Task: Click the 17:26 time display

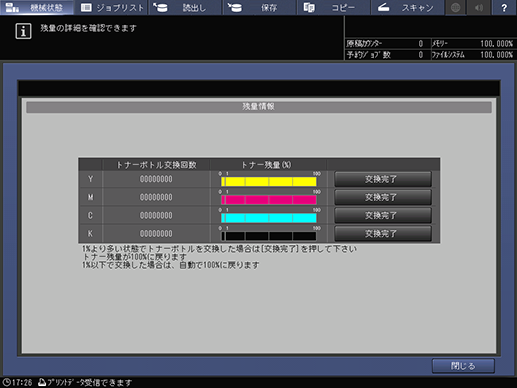Action: (x=22, y=382)
